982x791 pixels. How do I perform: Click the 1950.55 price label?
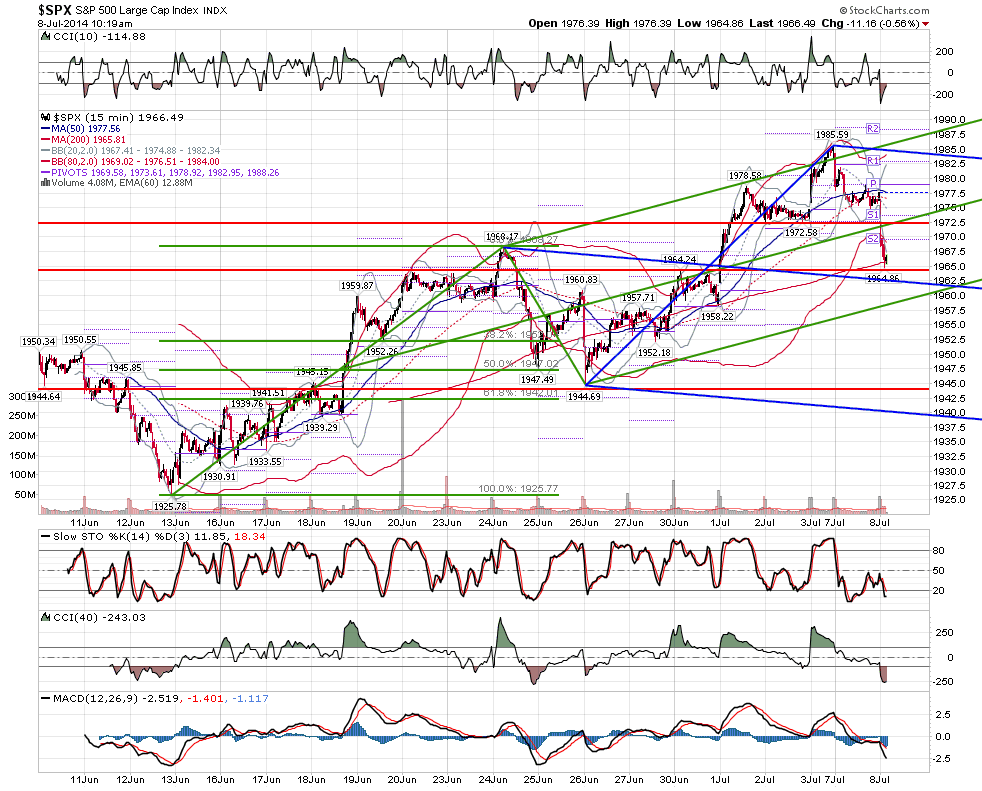(x=80, y=339)
